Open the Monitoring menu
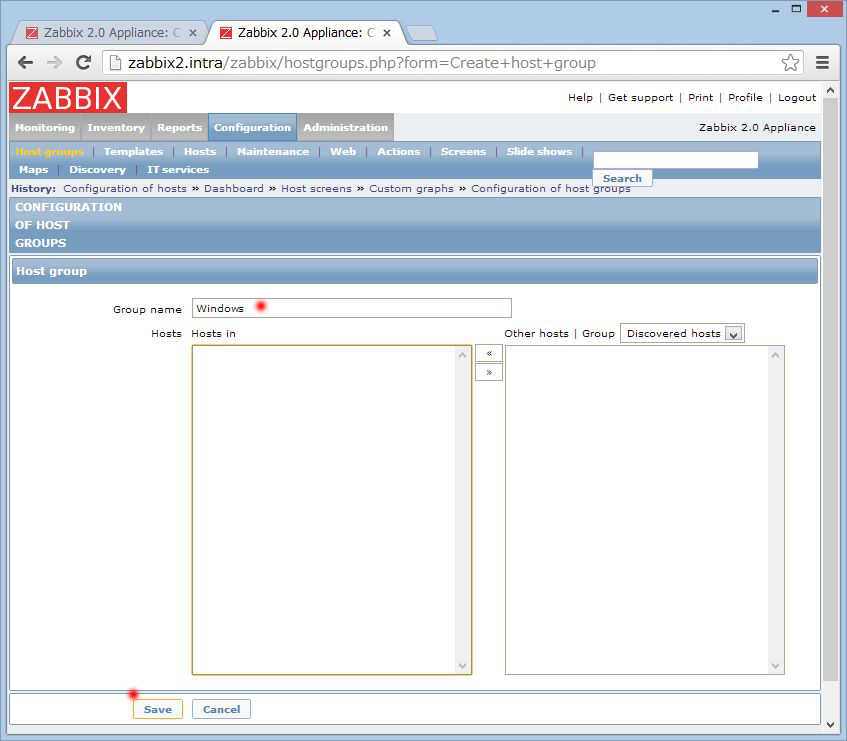This screenshot has height=741, width=847. (x=45, y=127)
